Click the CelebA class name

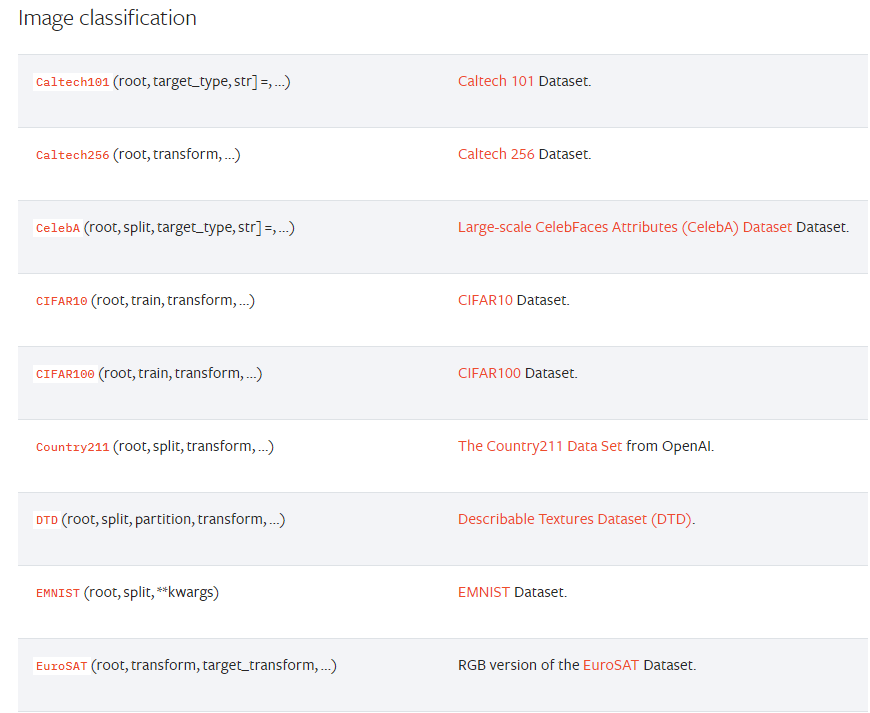[58, 228]
